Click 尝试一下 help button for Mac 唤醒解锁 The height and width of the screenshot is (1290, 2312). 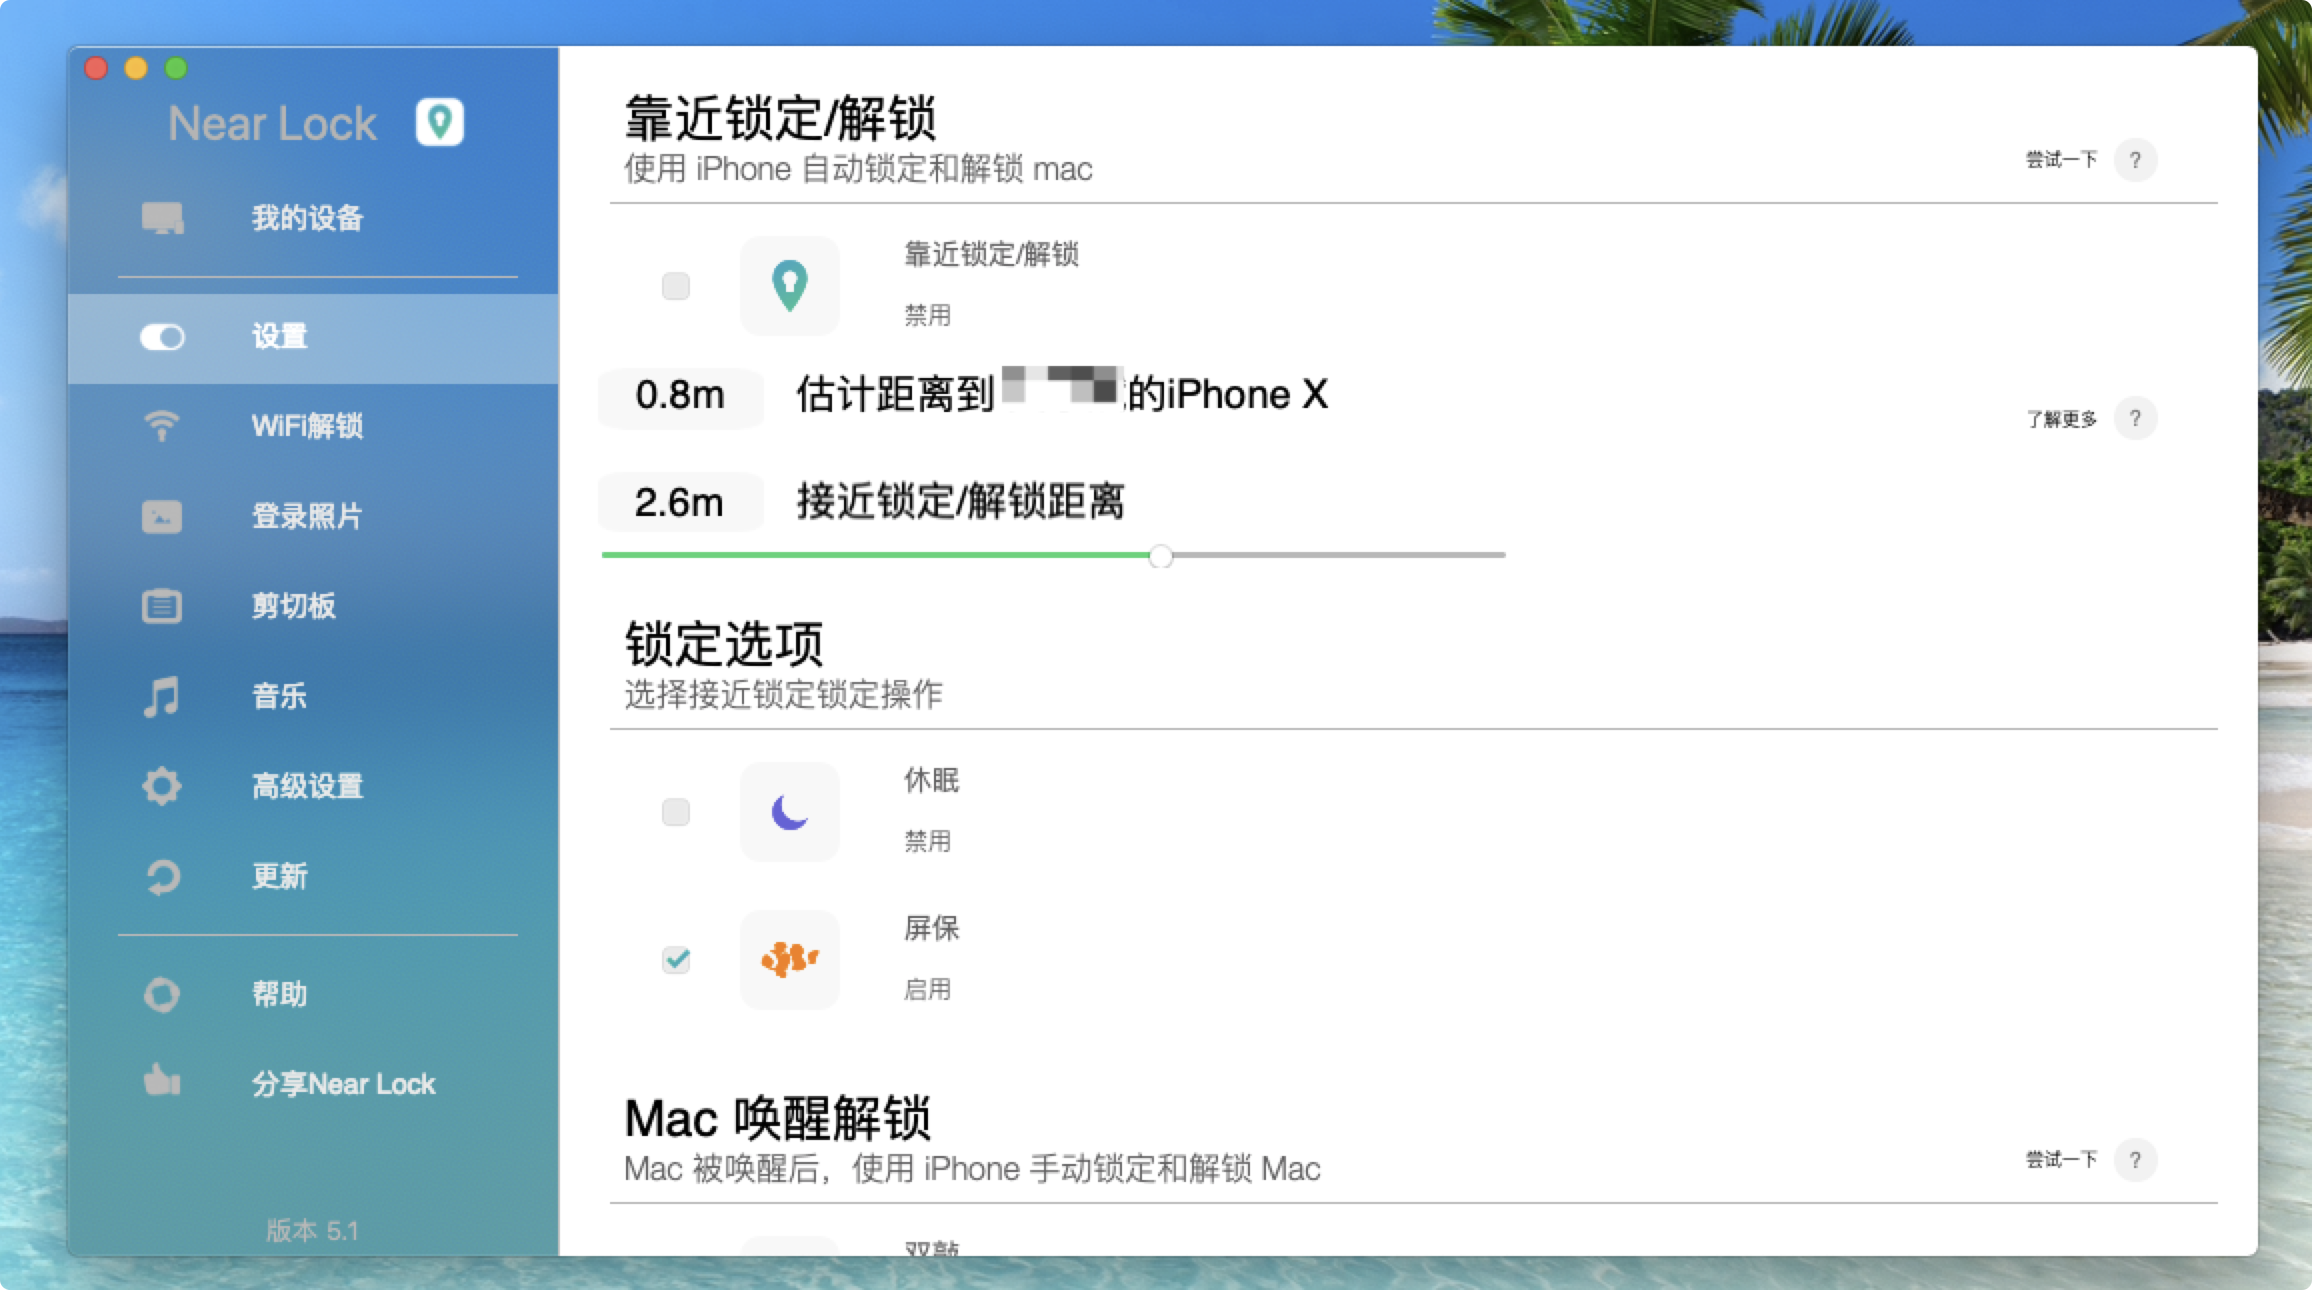[x=2135, y=1160]
